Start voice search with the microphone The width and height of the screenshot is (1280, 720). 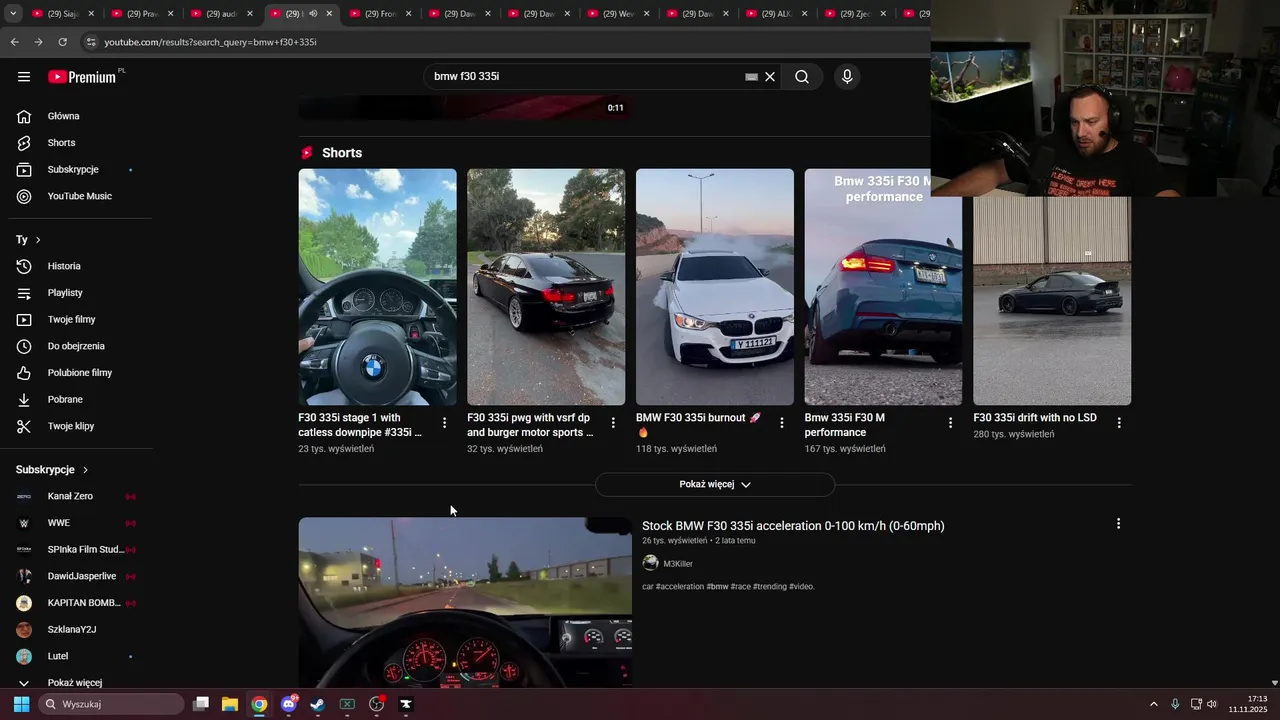tap(847, 77)
